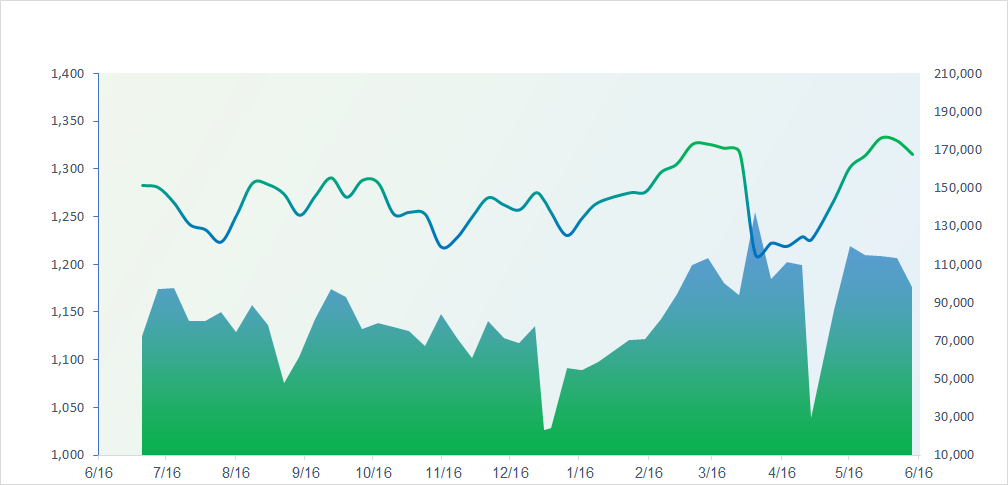
Task: Select the 7/16 date label
Action: pyautogui.click(x=167, y=472)
